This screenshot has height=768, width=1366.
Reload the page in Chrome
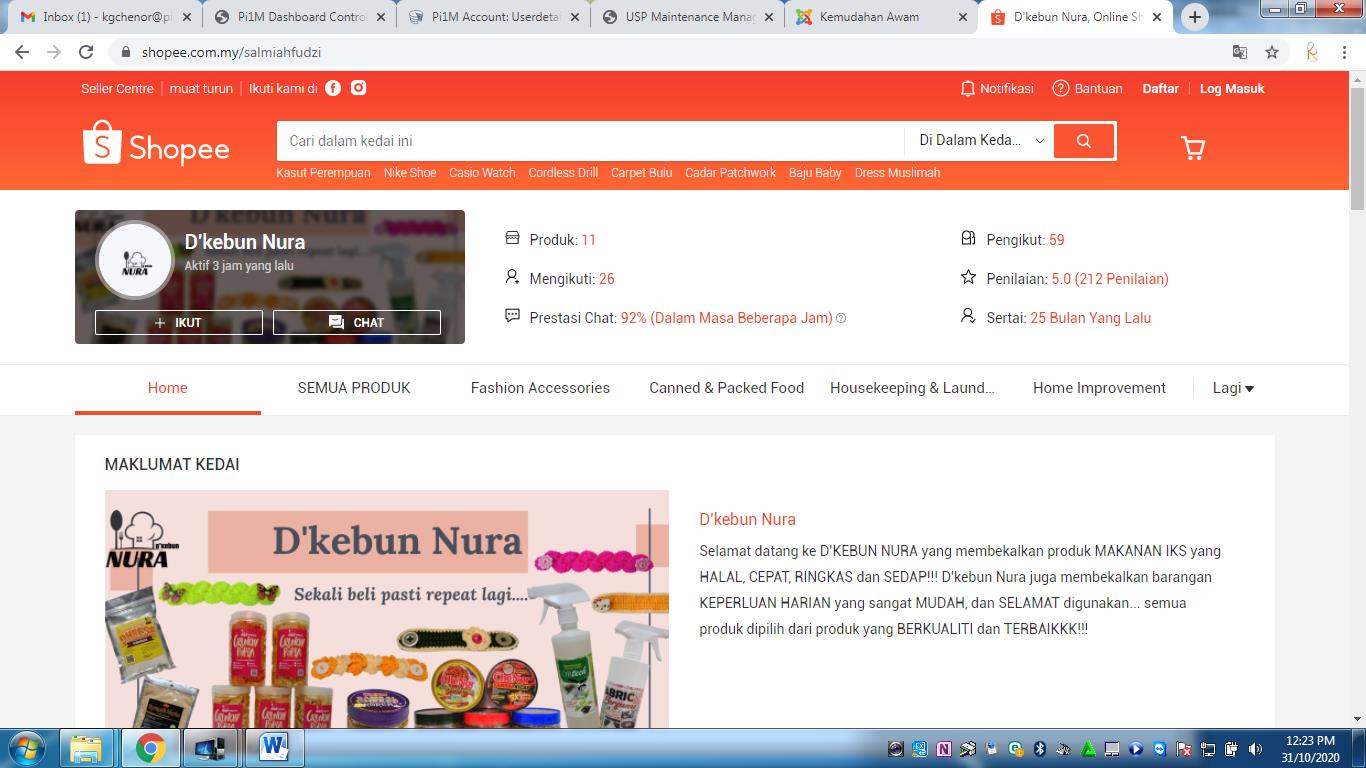86,52
